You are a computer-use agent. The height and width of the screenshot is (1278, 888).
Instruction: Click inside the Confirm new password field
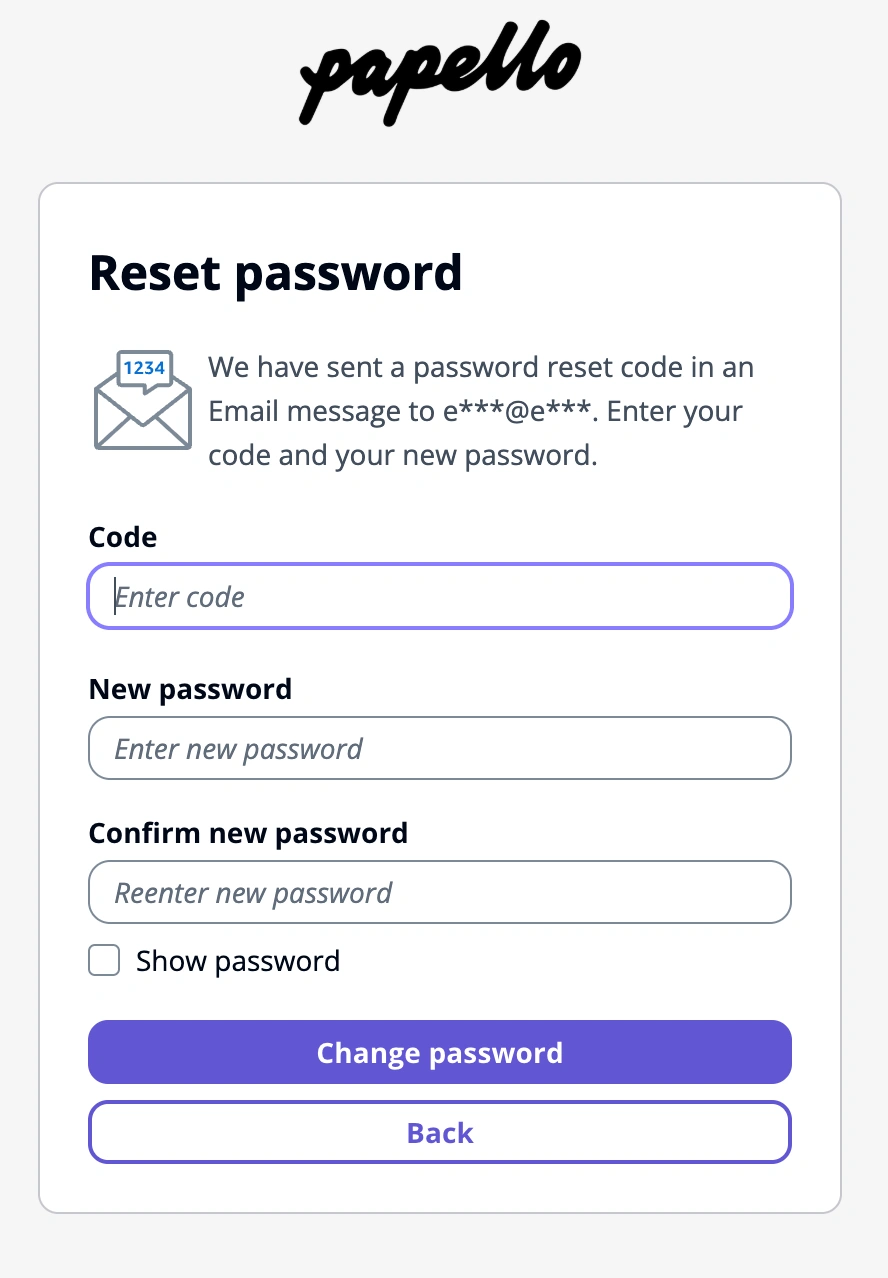pyautogui.click(x=440, y=892)
